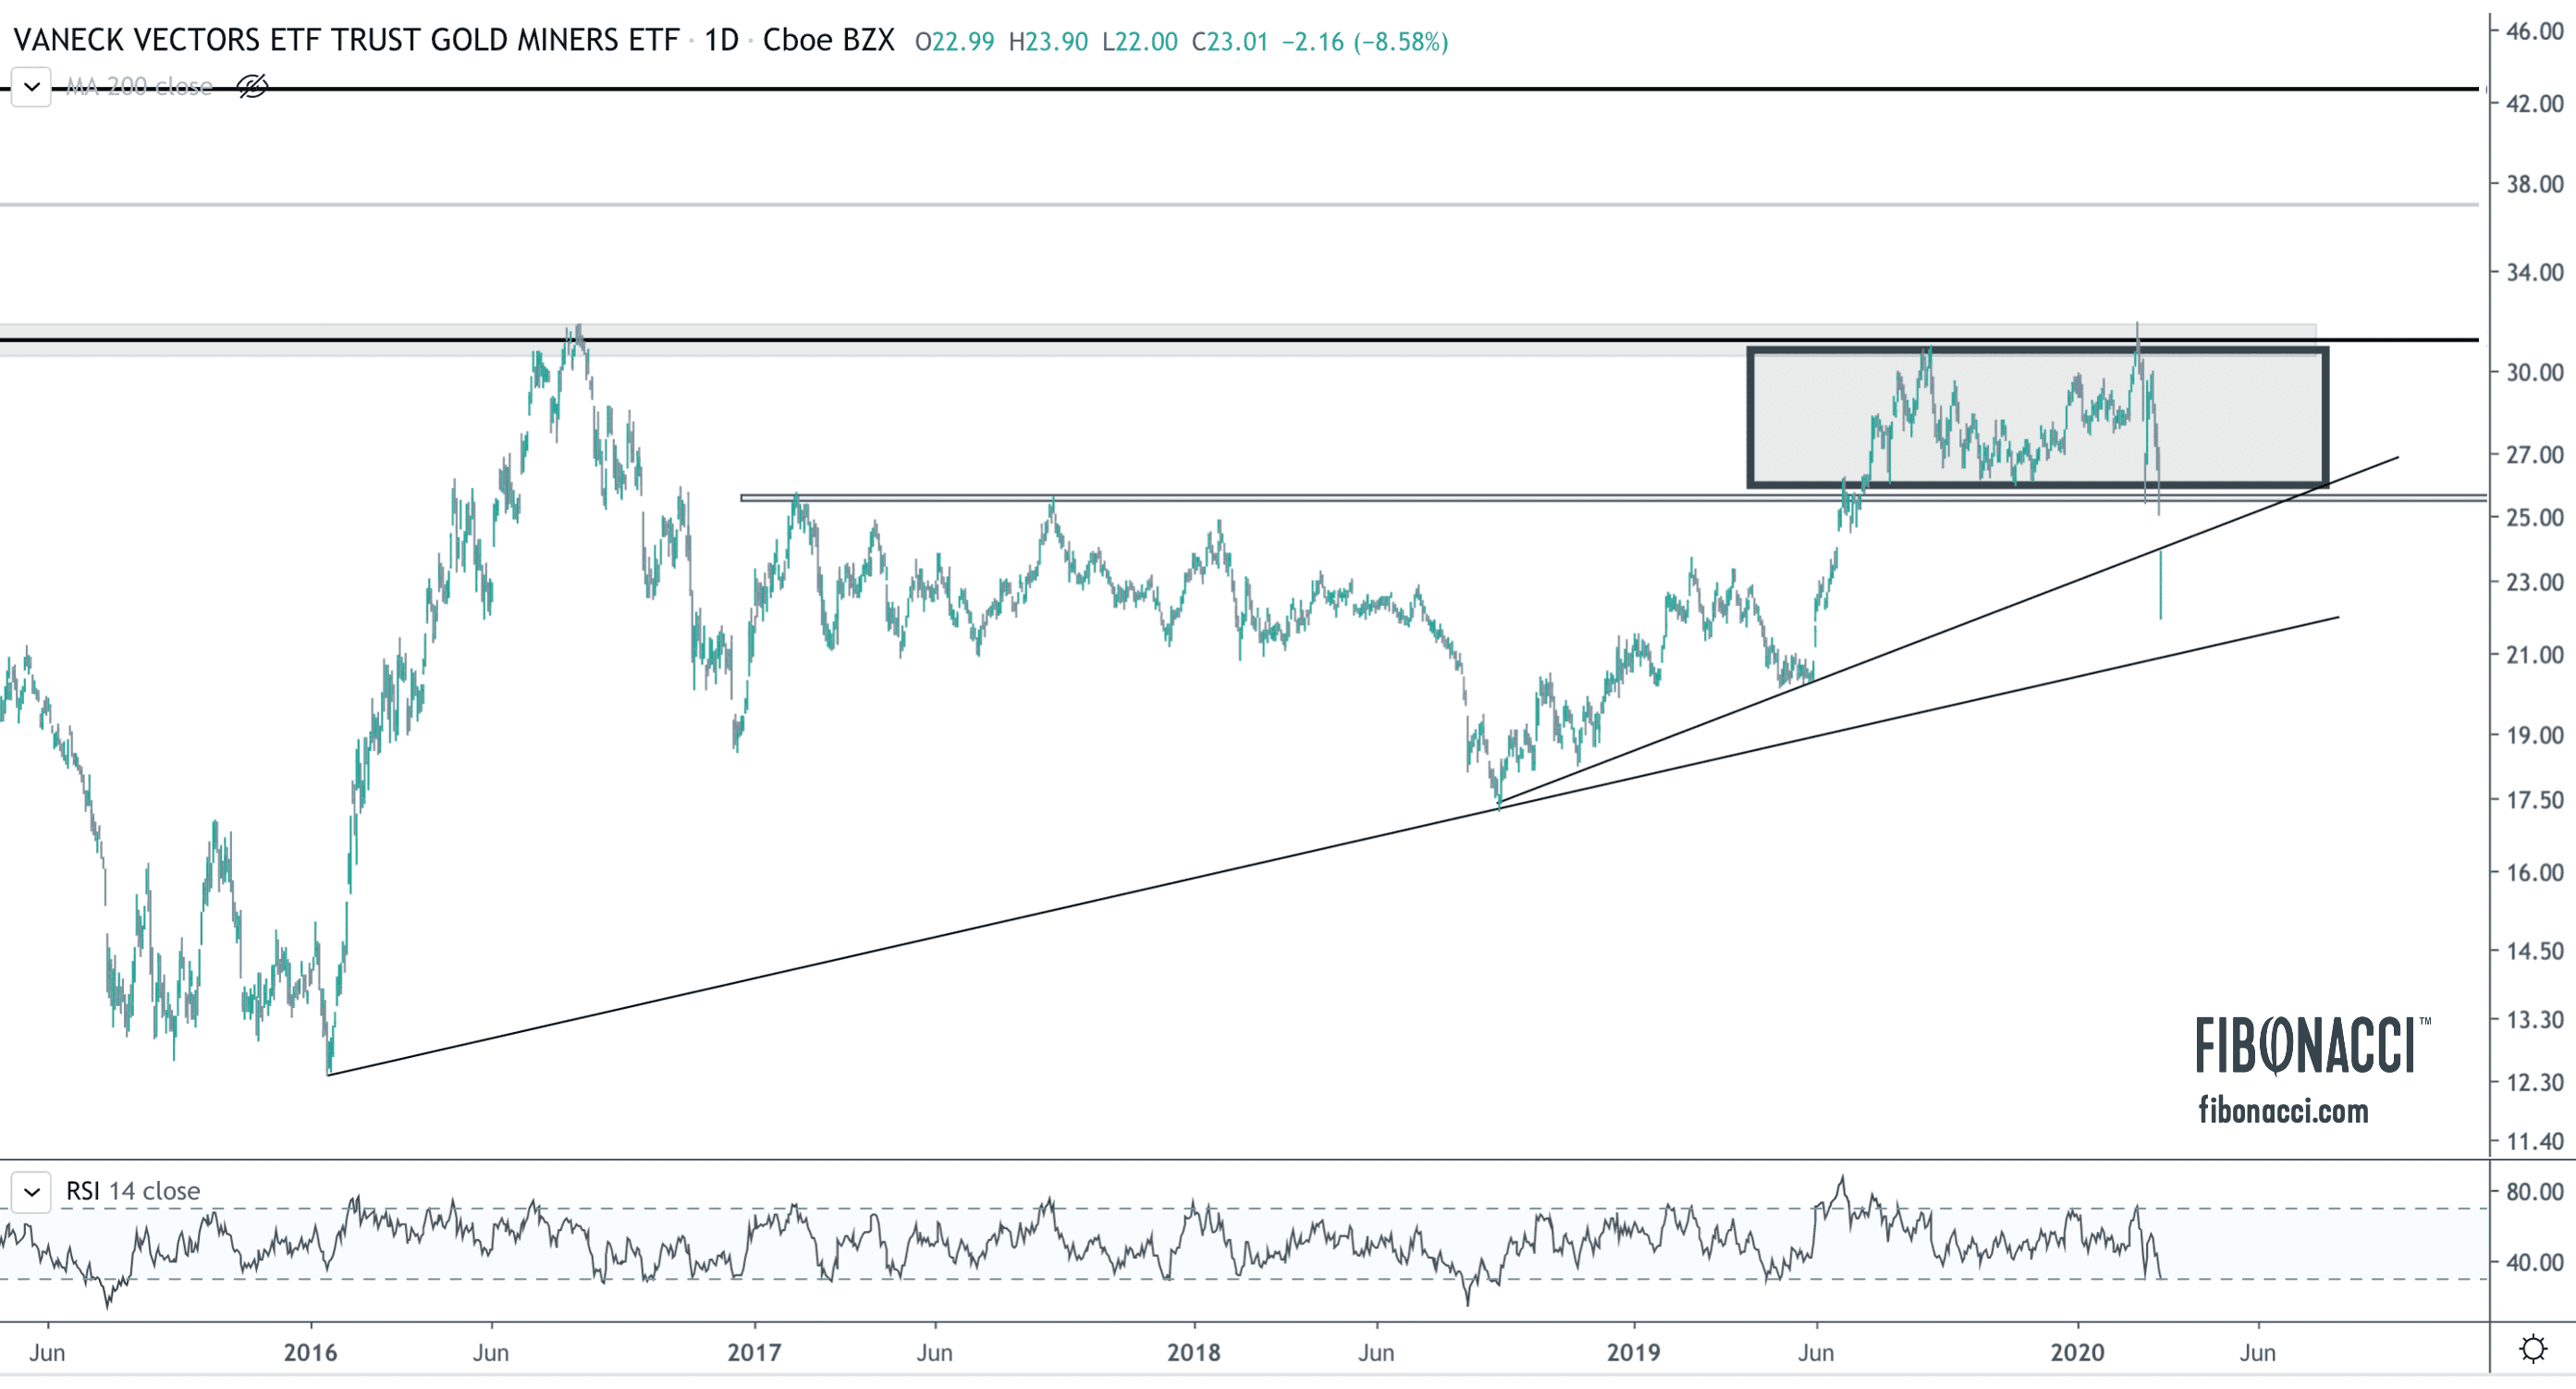The width and height of the screenshot is (2576, 1389).
Task: Click the 23.00 price axis label
Action: 2534,582
